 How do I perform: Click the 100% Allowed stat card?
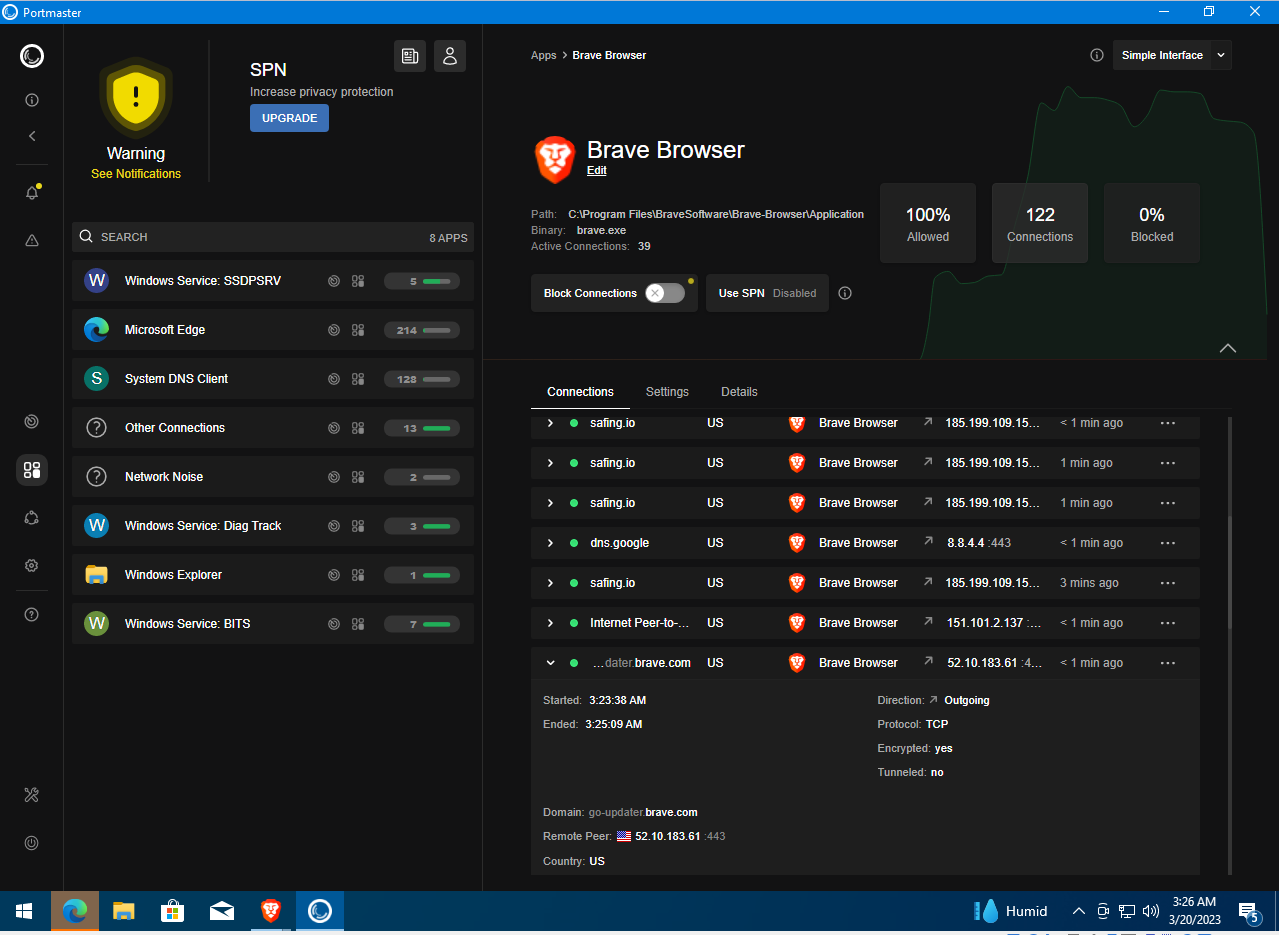[928, 223]
